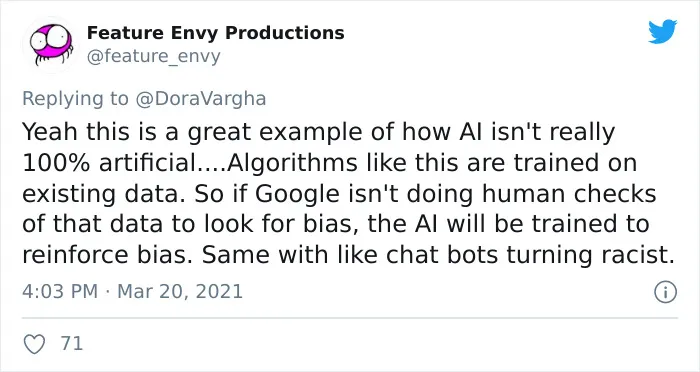Open the Feature Envy Productions profile avatar
The width and height of the screenshot is (700, 372).
coord(51,45)
